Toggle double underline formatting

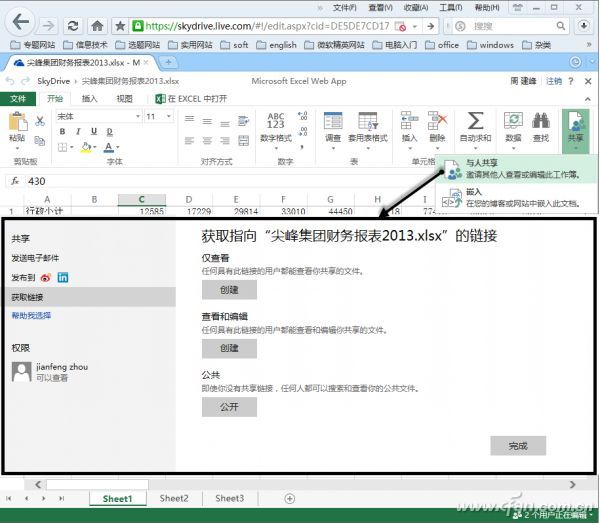click(x=109, y=132)
